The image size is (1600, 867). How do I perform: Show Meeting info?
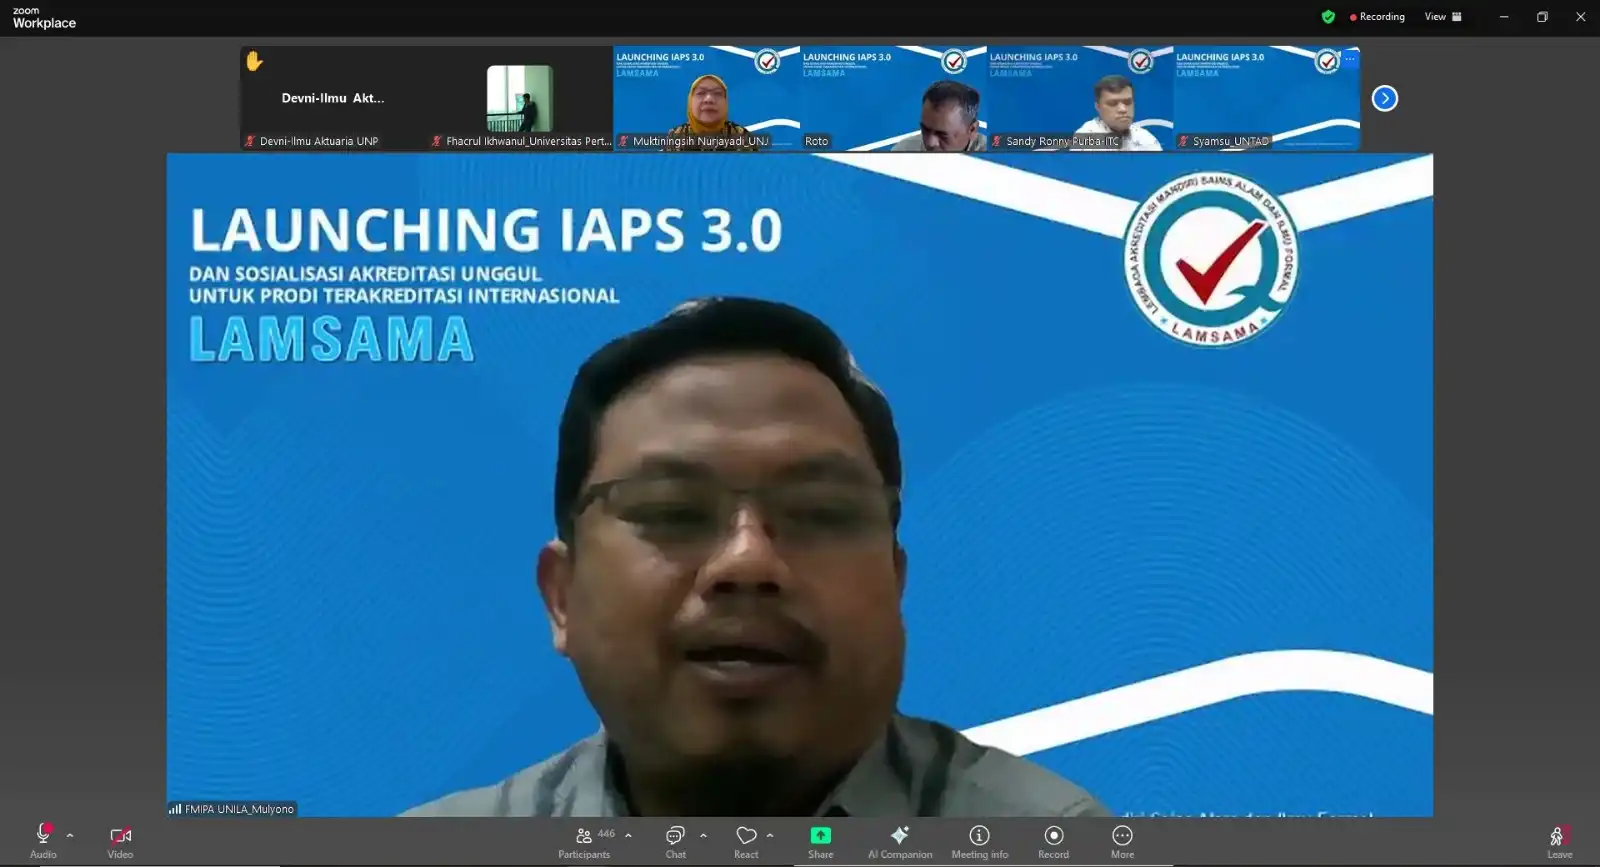click(x=979, y=841)
